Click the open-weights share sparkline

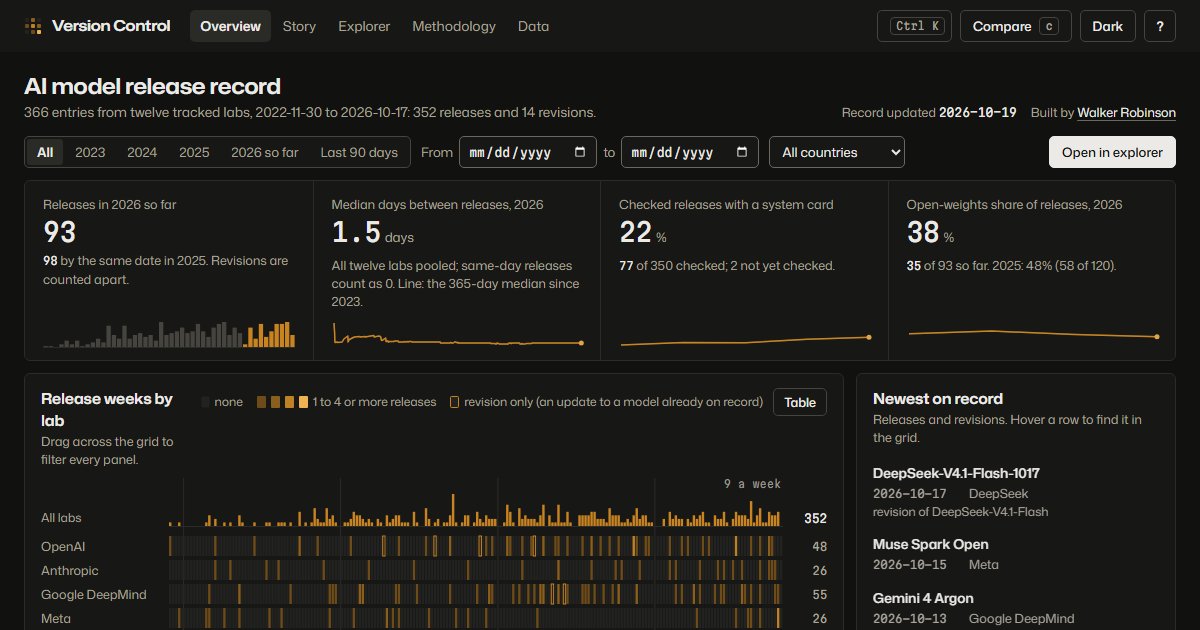point(1033,334)
